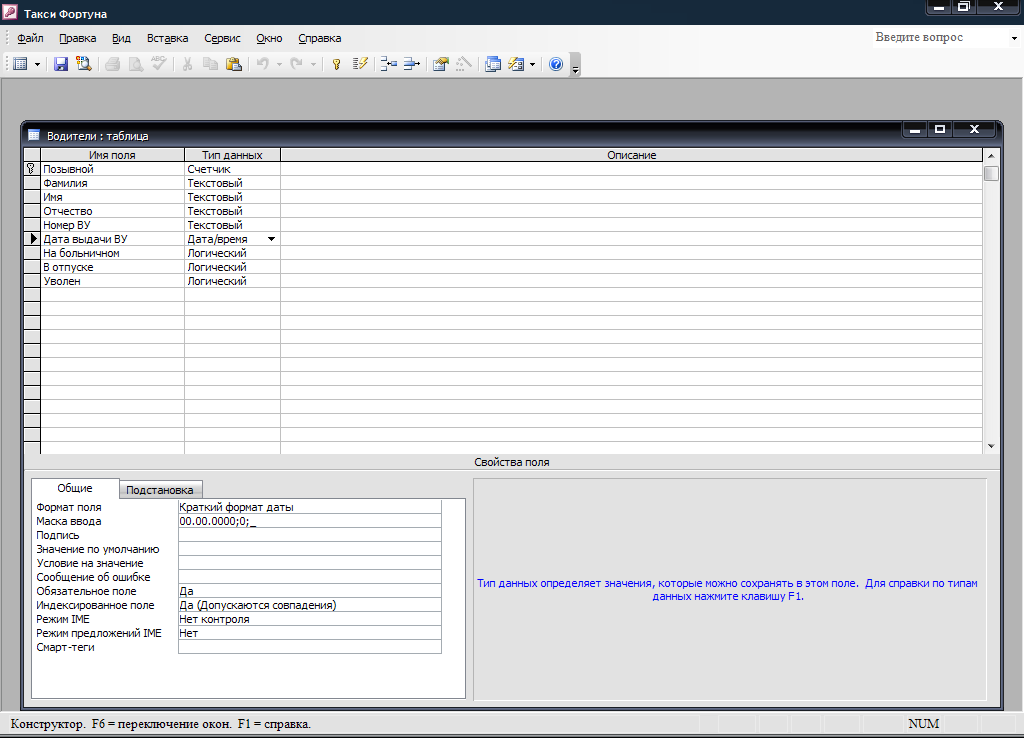
Task: Click the Фамилия field name cell
Action: [112, 183]
